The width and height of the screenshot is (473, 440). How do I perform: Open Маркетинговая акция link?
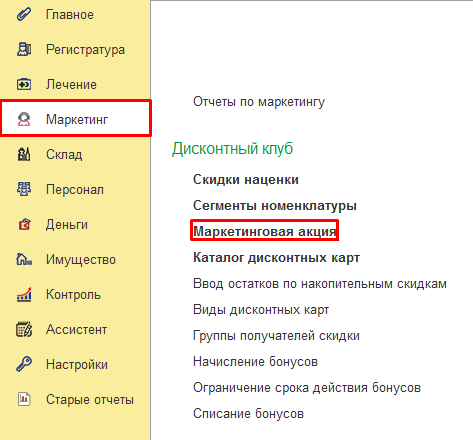pyautogui.click(x=265, y=231)
